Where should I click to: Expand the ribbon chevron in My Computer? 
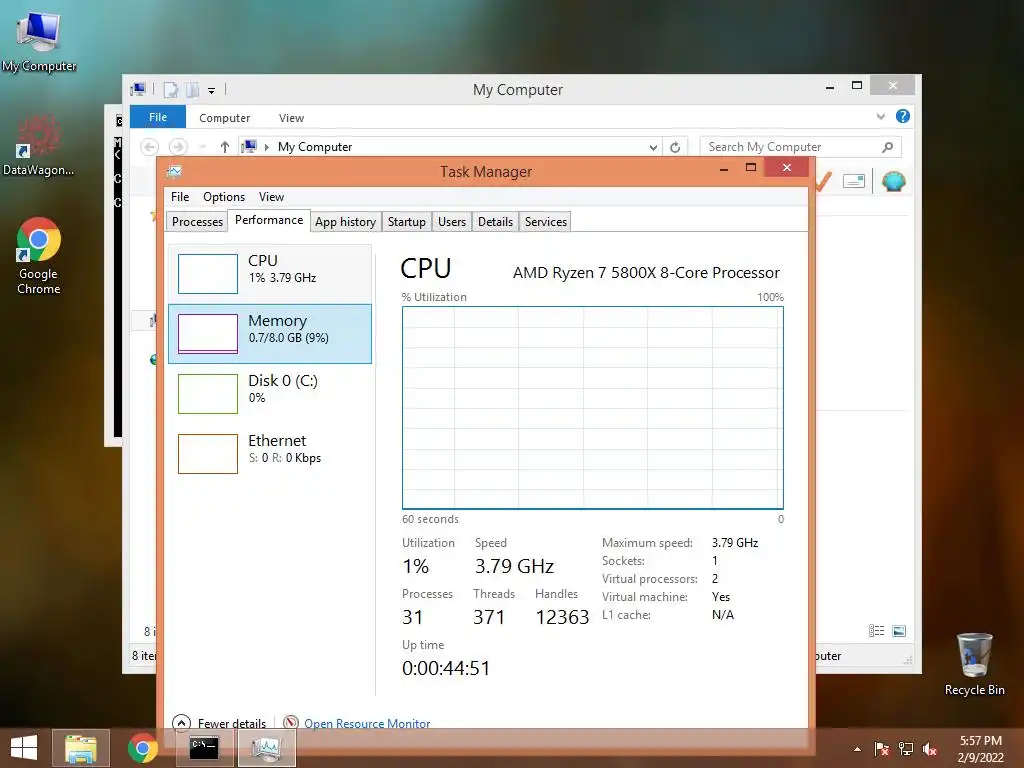880,117
